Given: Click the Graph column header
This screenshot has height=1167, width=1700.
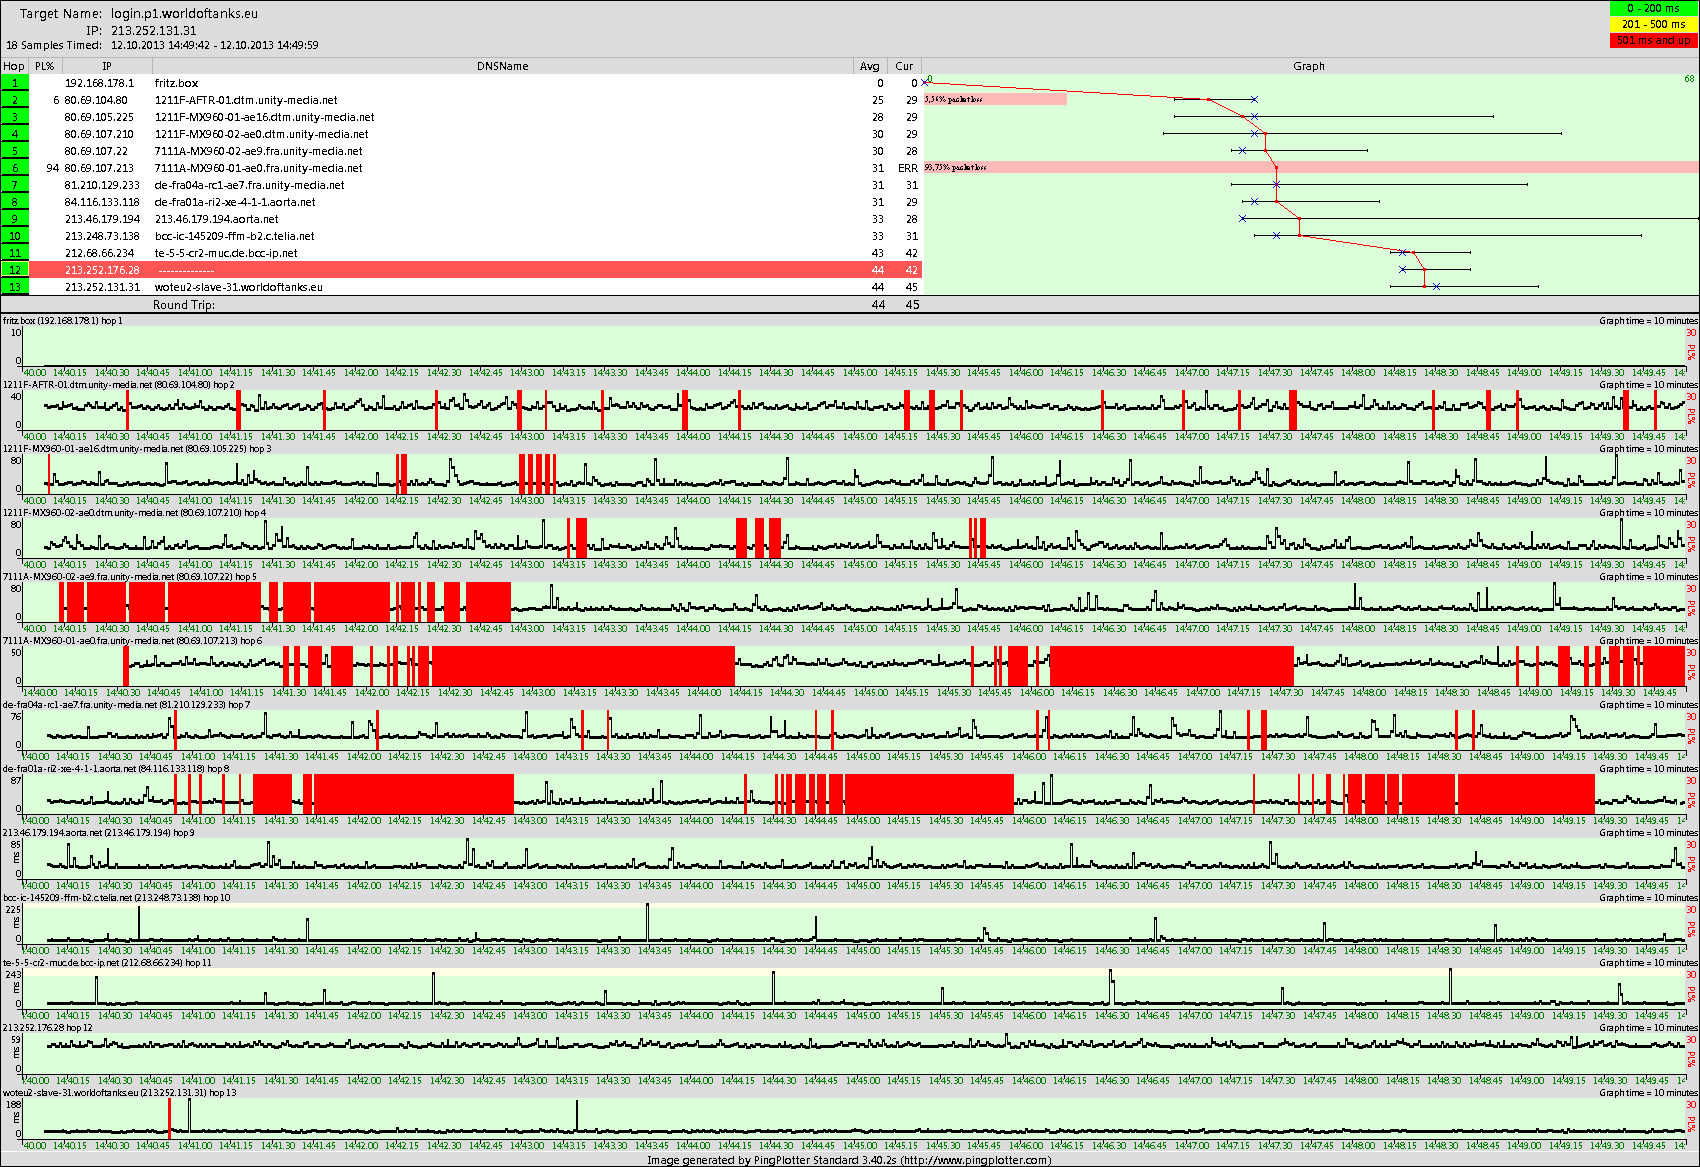Looking at the screenshot, I should tap(1308, 66).
